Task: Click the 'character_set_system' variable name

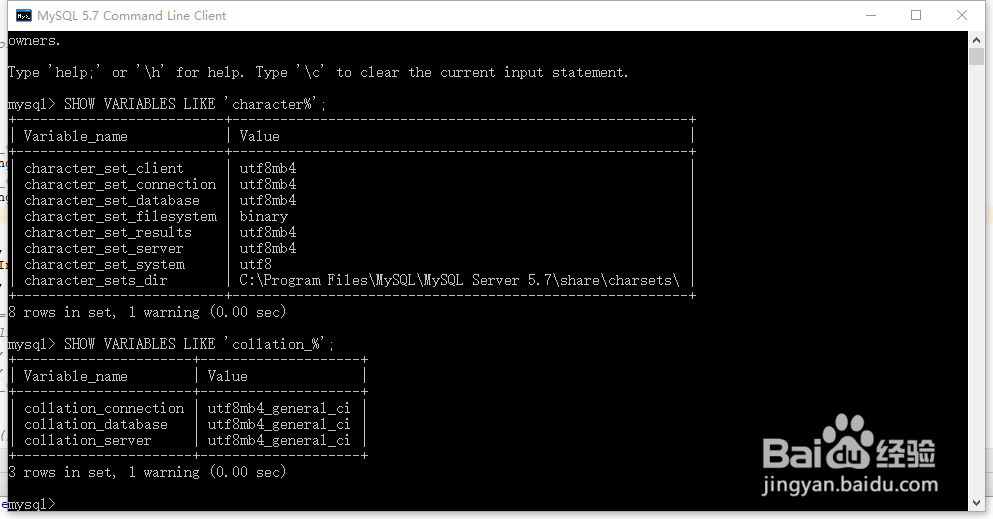Action: [x=104, y=264]
